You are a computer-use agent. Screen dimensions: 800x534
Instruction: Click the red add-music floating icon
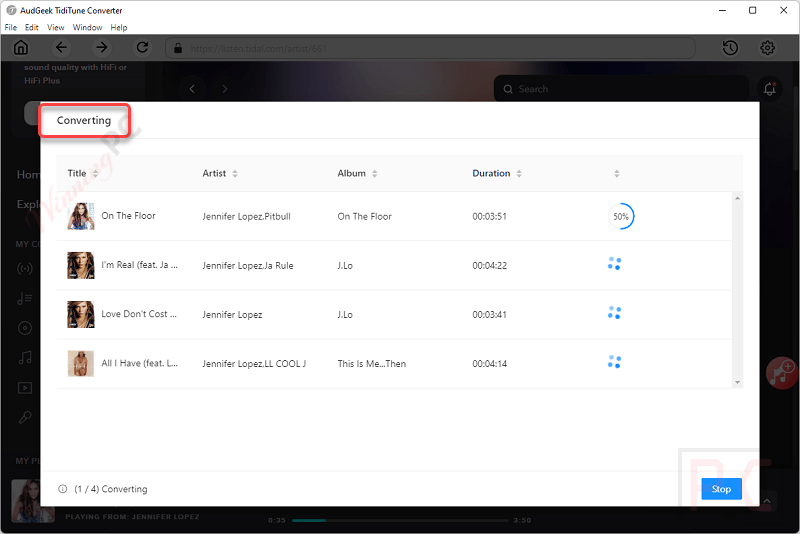(782, 373)
